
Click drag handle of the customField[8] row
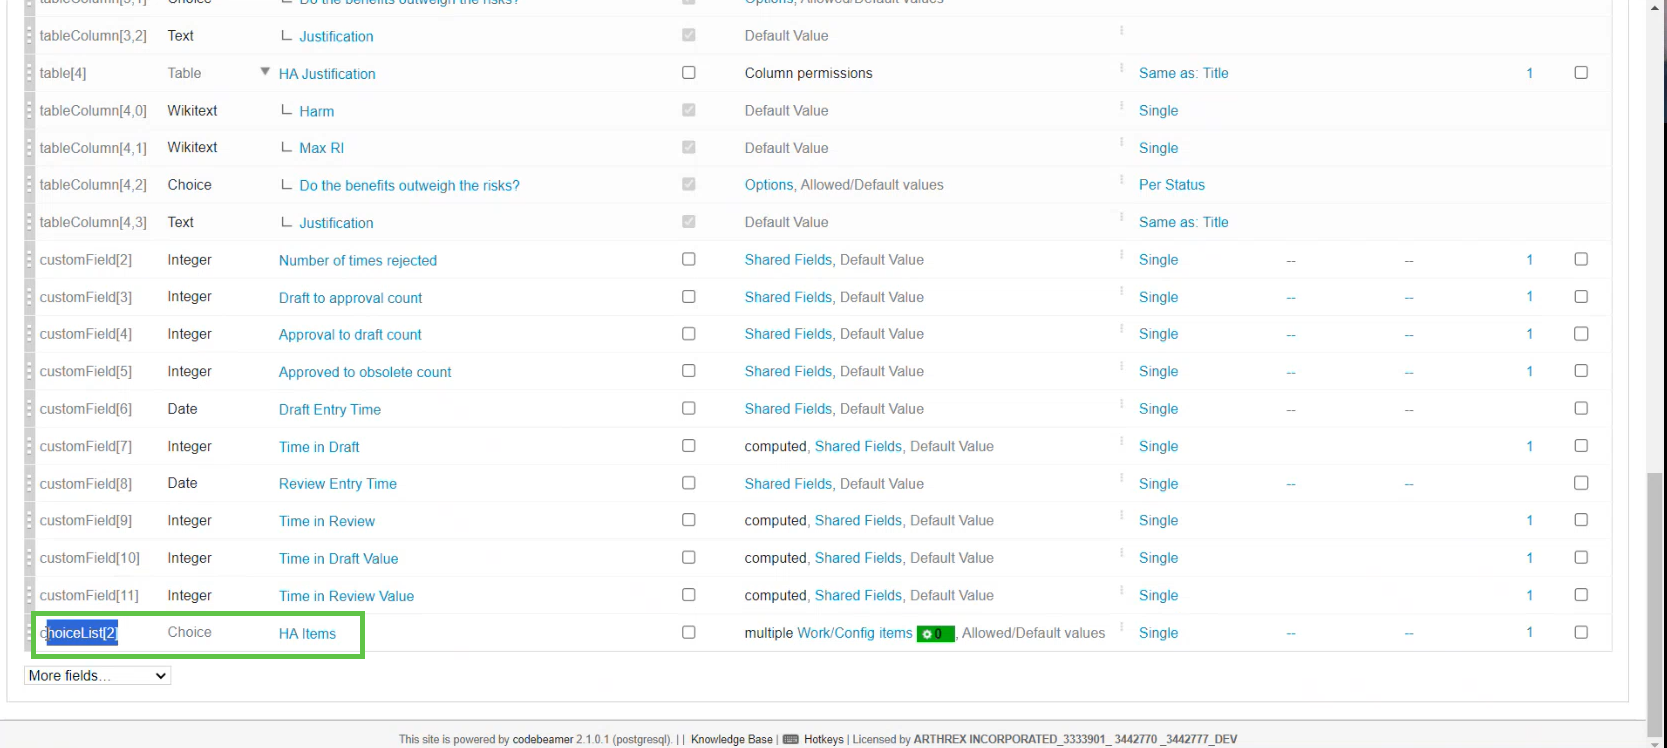click(30, 484)
